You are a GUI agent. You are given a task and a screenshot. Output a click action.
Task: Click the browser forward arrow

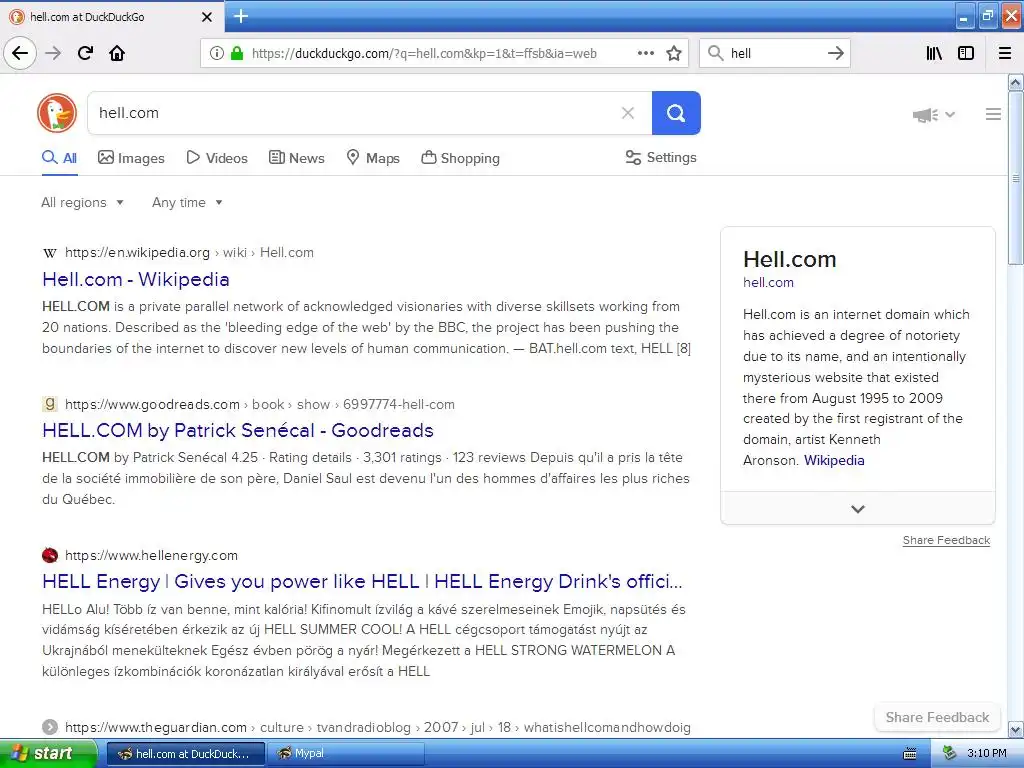(x=54, y=53)
